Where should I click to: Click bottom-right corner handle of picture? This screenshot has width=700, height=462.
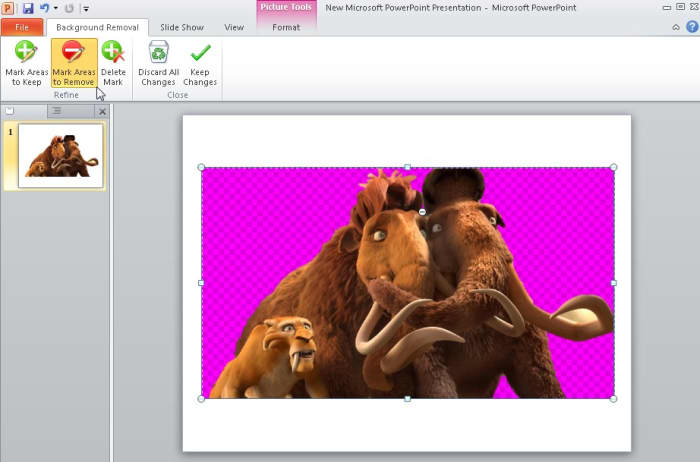[x=613, y=399]
